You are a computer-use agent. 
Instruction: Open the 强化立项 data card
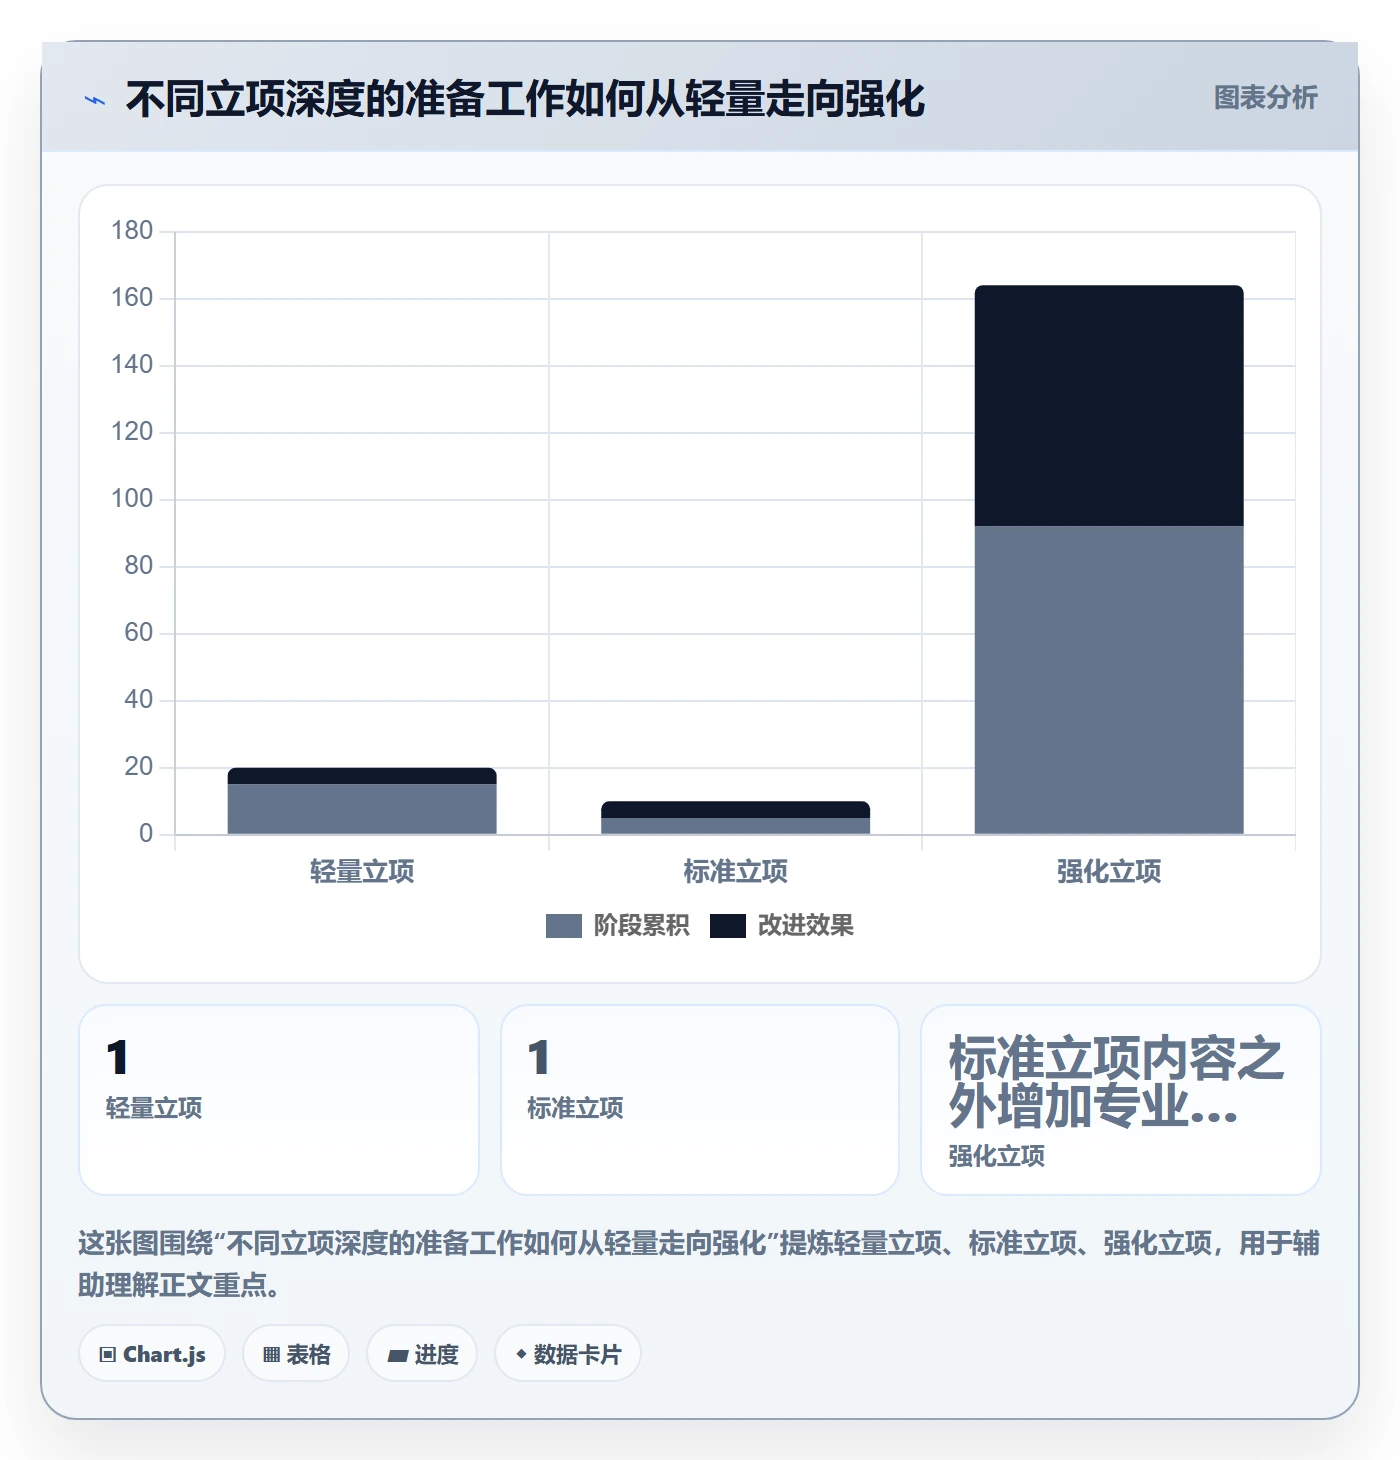pyautogui.click(x=1121, y=1100)
